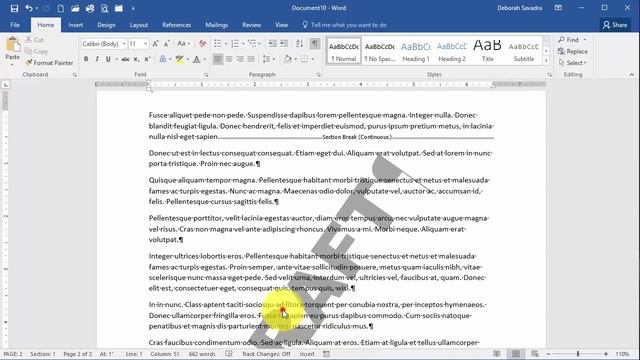Open the font size dropdown showing 11
This screenshot has width=640, height=360.
tap(146, 44)
